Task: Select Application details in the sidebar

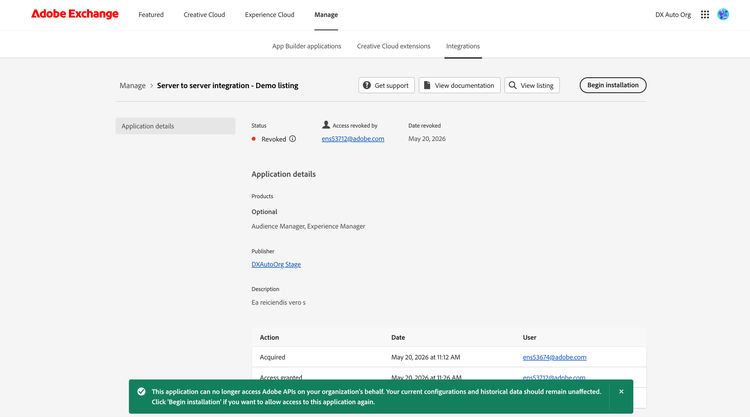Action: 176,126
